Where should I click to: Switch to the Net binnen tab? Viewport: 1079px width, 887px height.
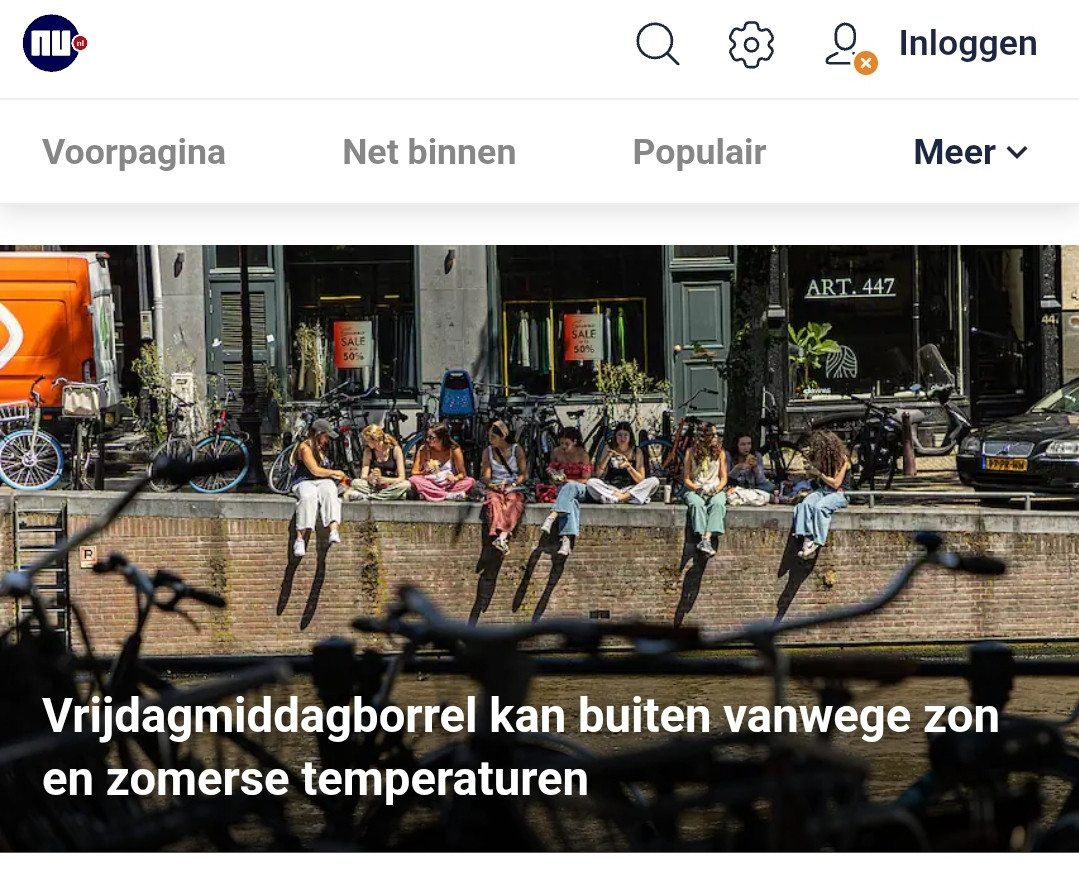pyautogui.click(x=429, y=152)
